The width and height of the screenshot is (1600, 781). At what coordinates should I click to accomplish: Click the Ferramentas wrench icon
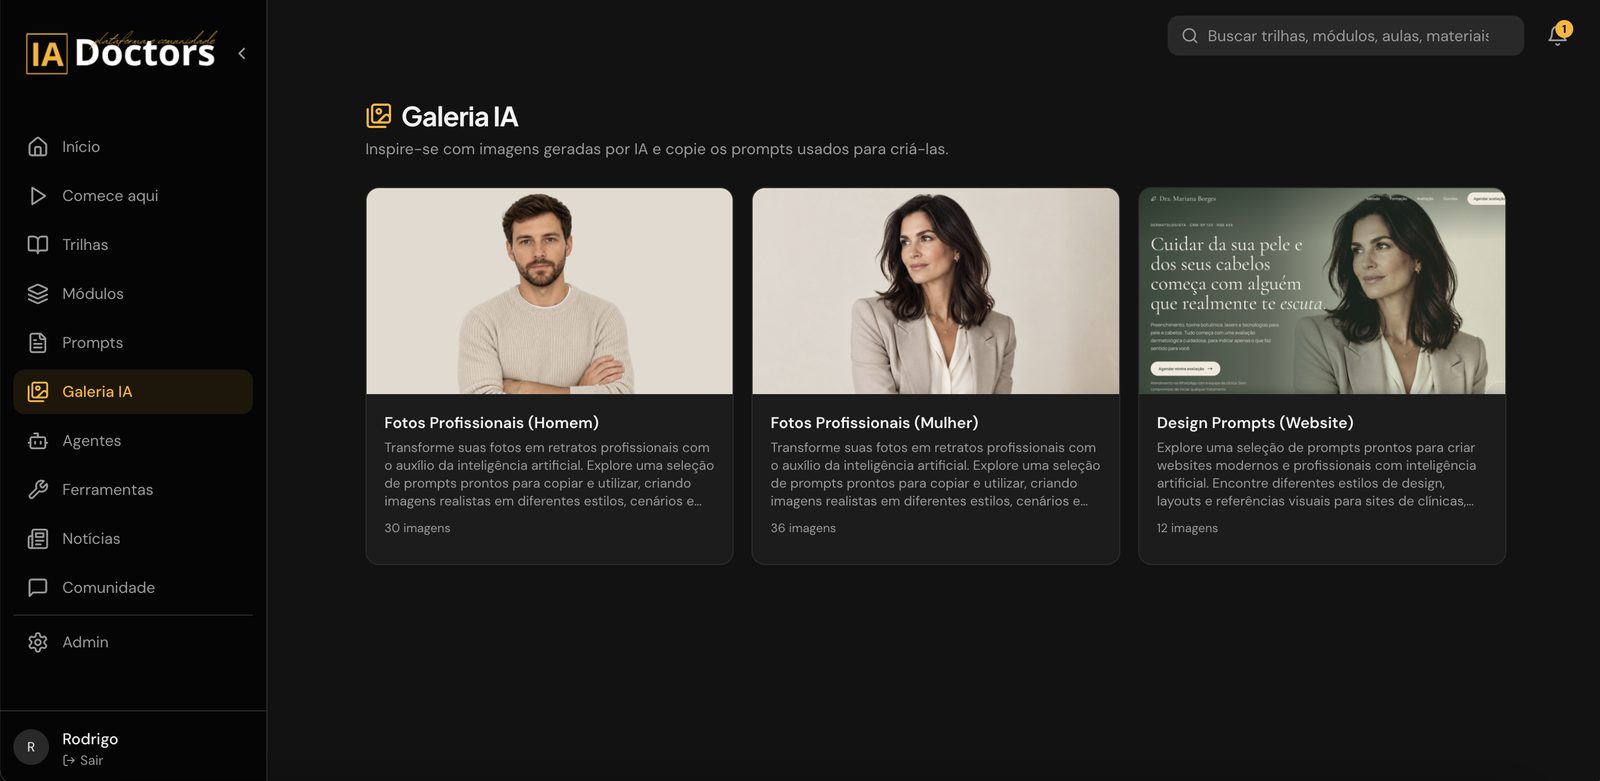click(x=38, y=490)
